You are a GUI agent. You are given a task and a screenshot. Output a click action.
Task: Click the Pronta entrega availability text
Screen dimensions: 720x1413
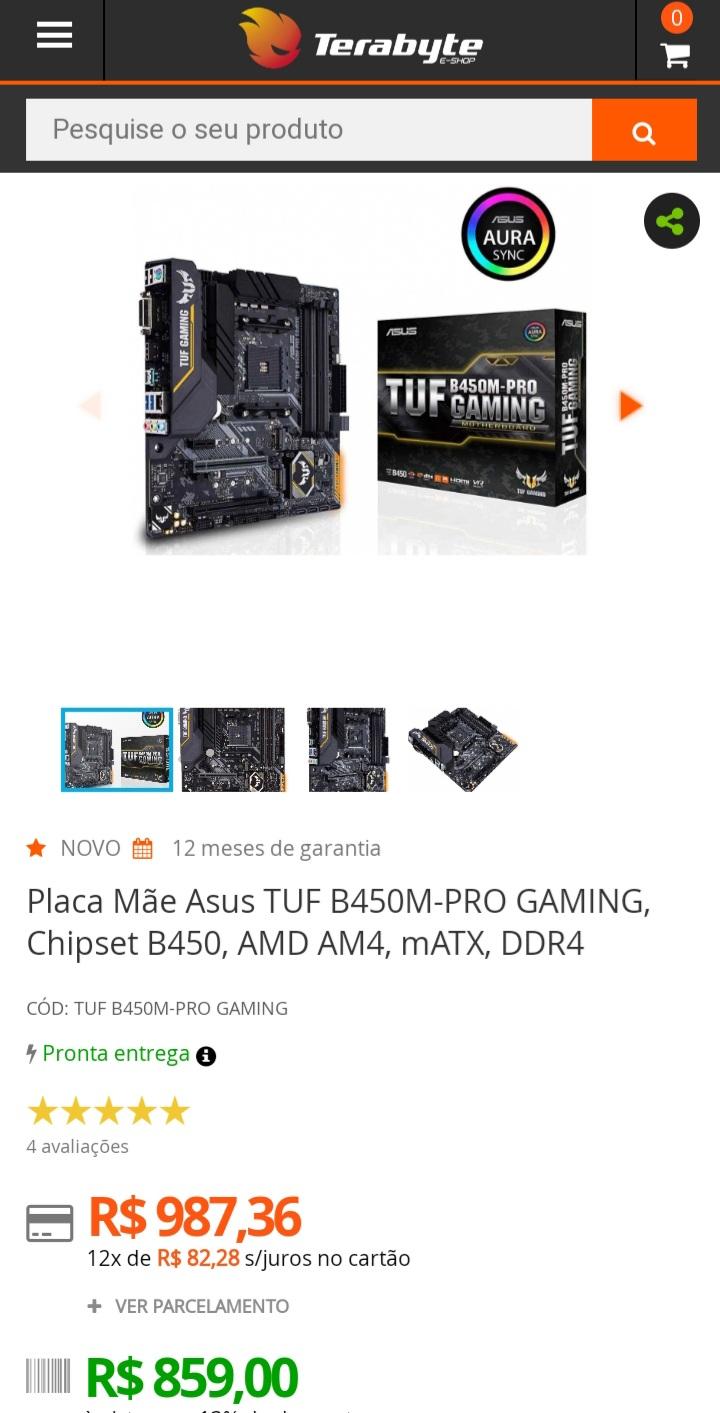point(116,1053)
